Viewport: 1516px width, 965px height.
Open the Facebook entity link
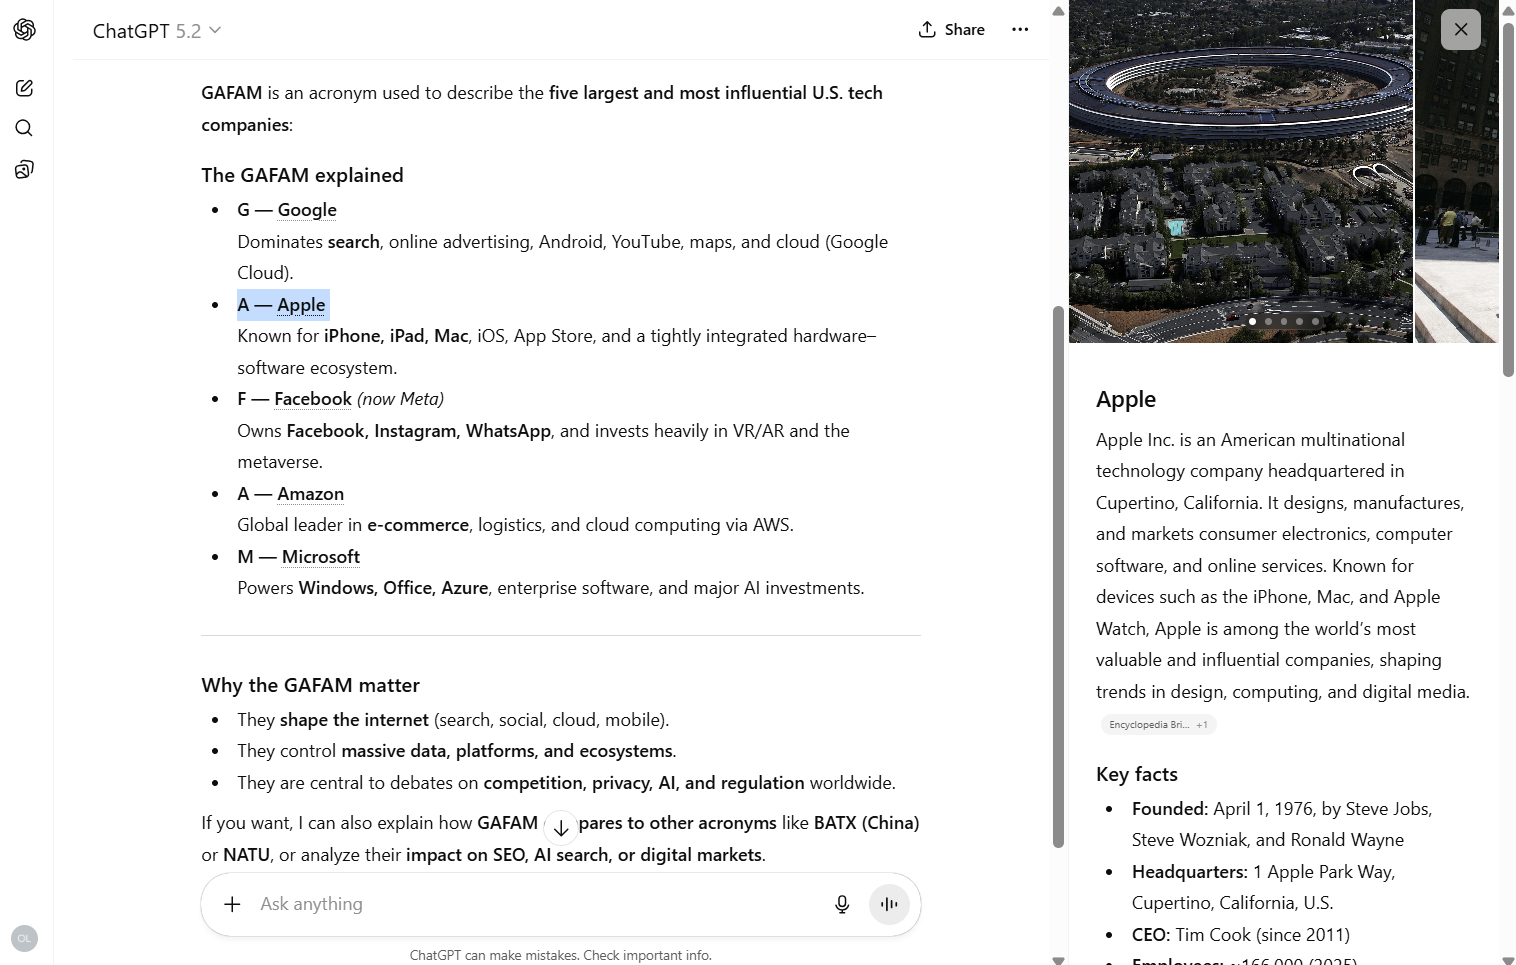point(313,399)
